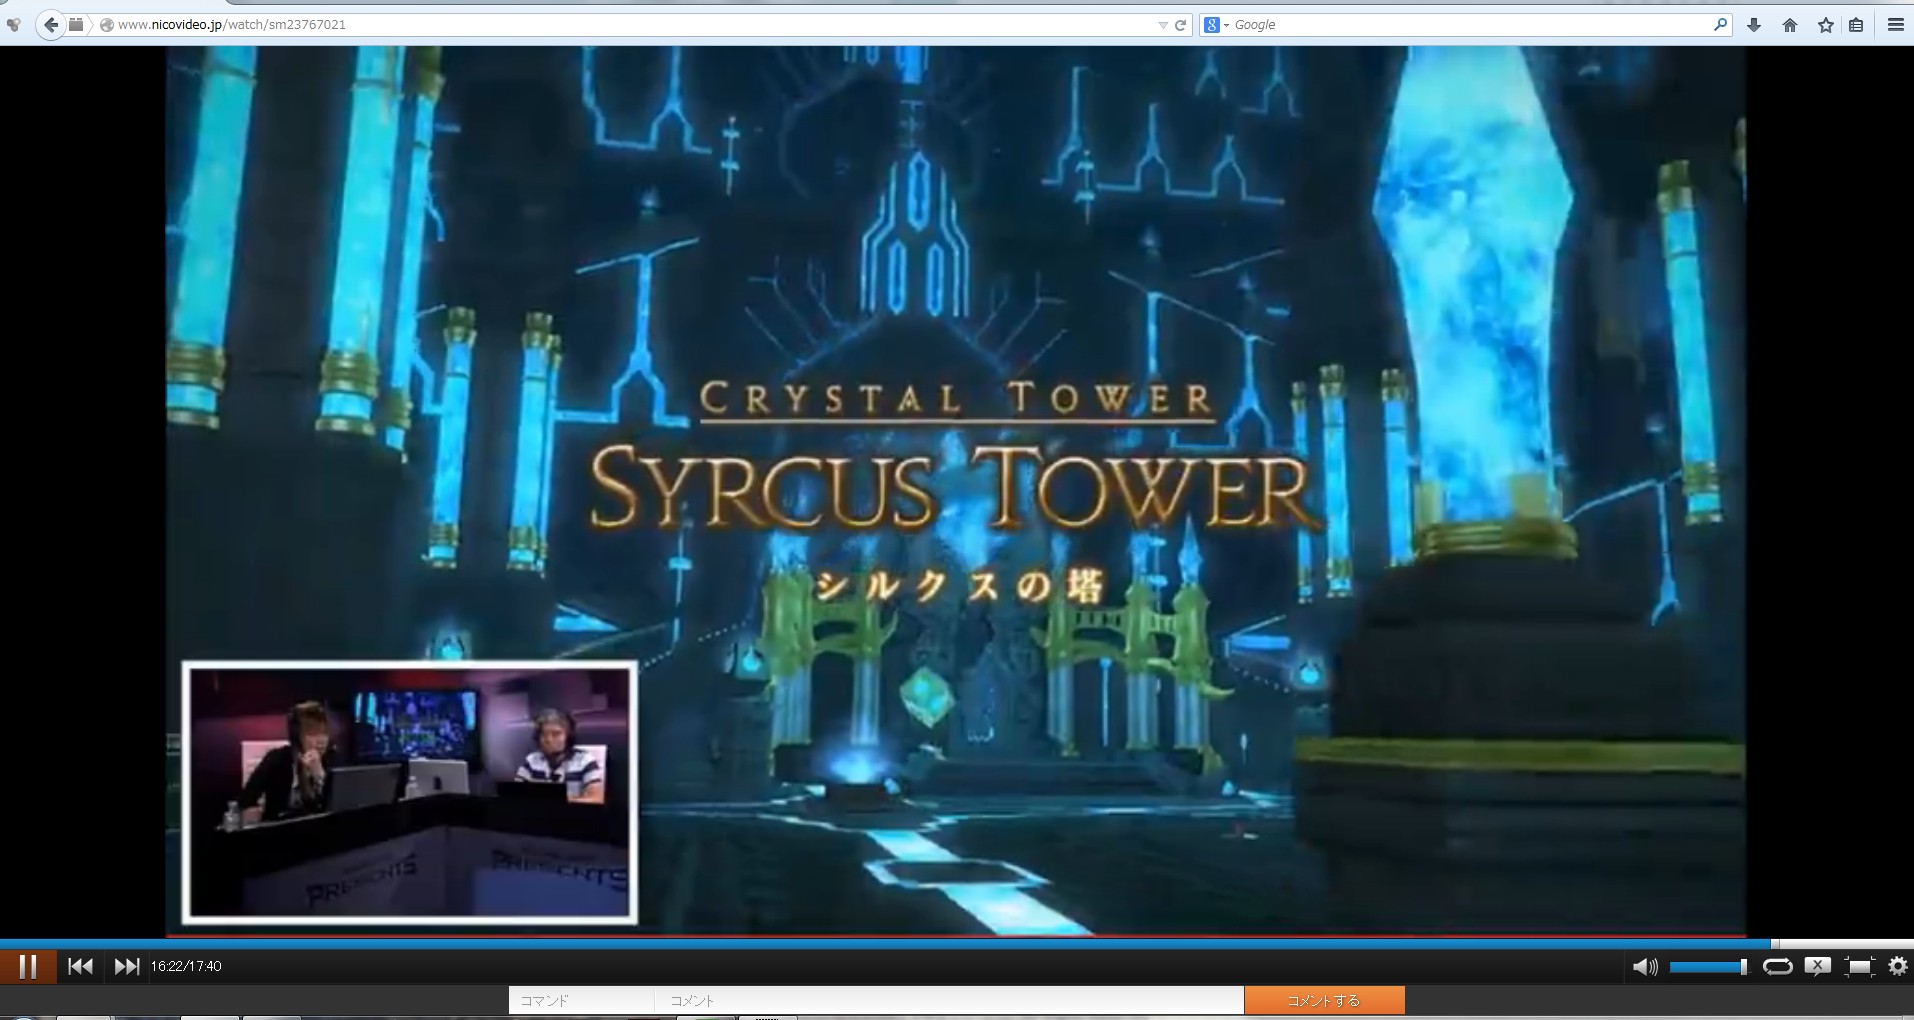This screenshot has height=1020, width=1914.
Task: Switch the player to full screen
Action: pos(1858,966)
